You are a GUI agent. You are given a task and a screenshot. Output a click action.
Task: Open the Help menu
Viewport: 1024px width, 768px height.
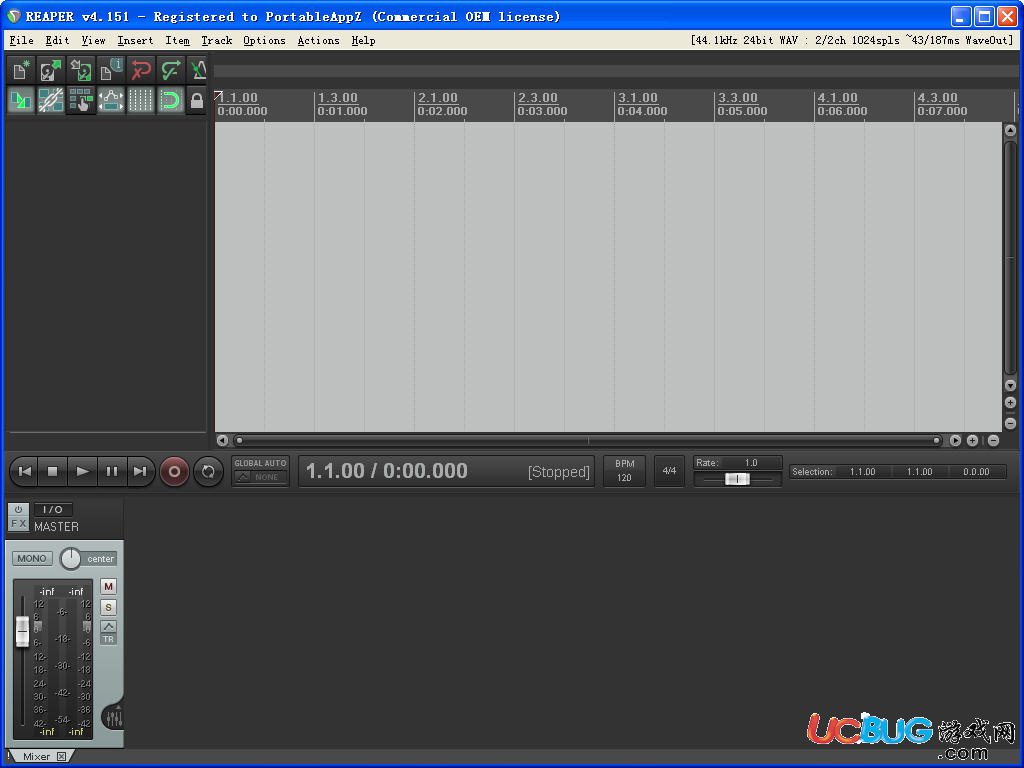click(363, 40)
